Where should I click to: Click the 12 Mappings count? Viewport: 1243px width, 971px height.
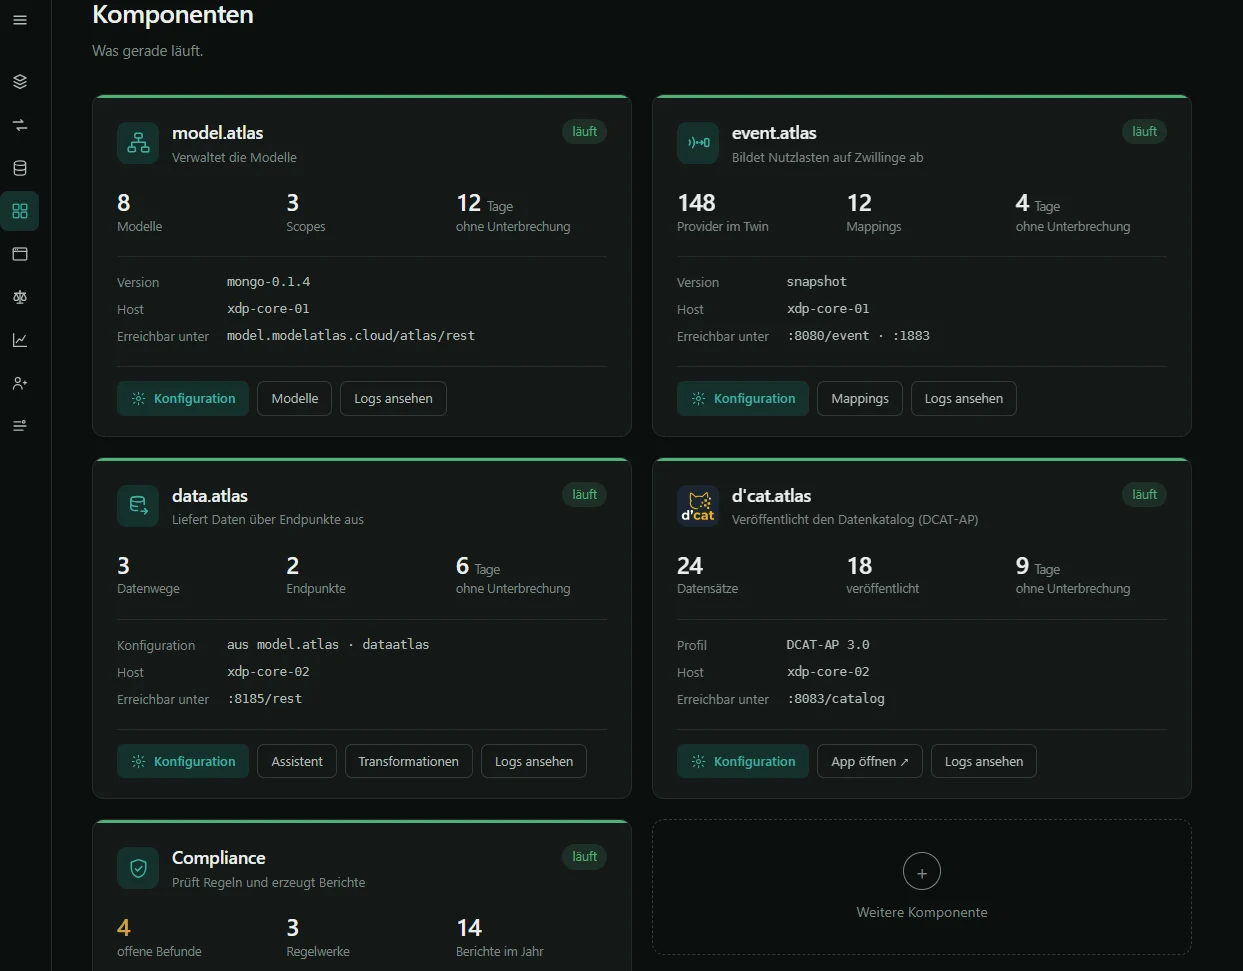click(x=859, y=203)
